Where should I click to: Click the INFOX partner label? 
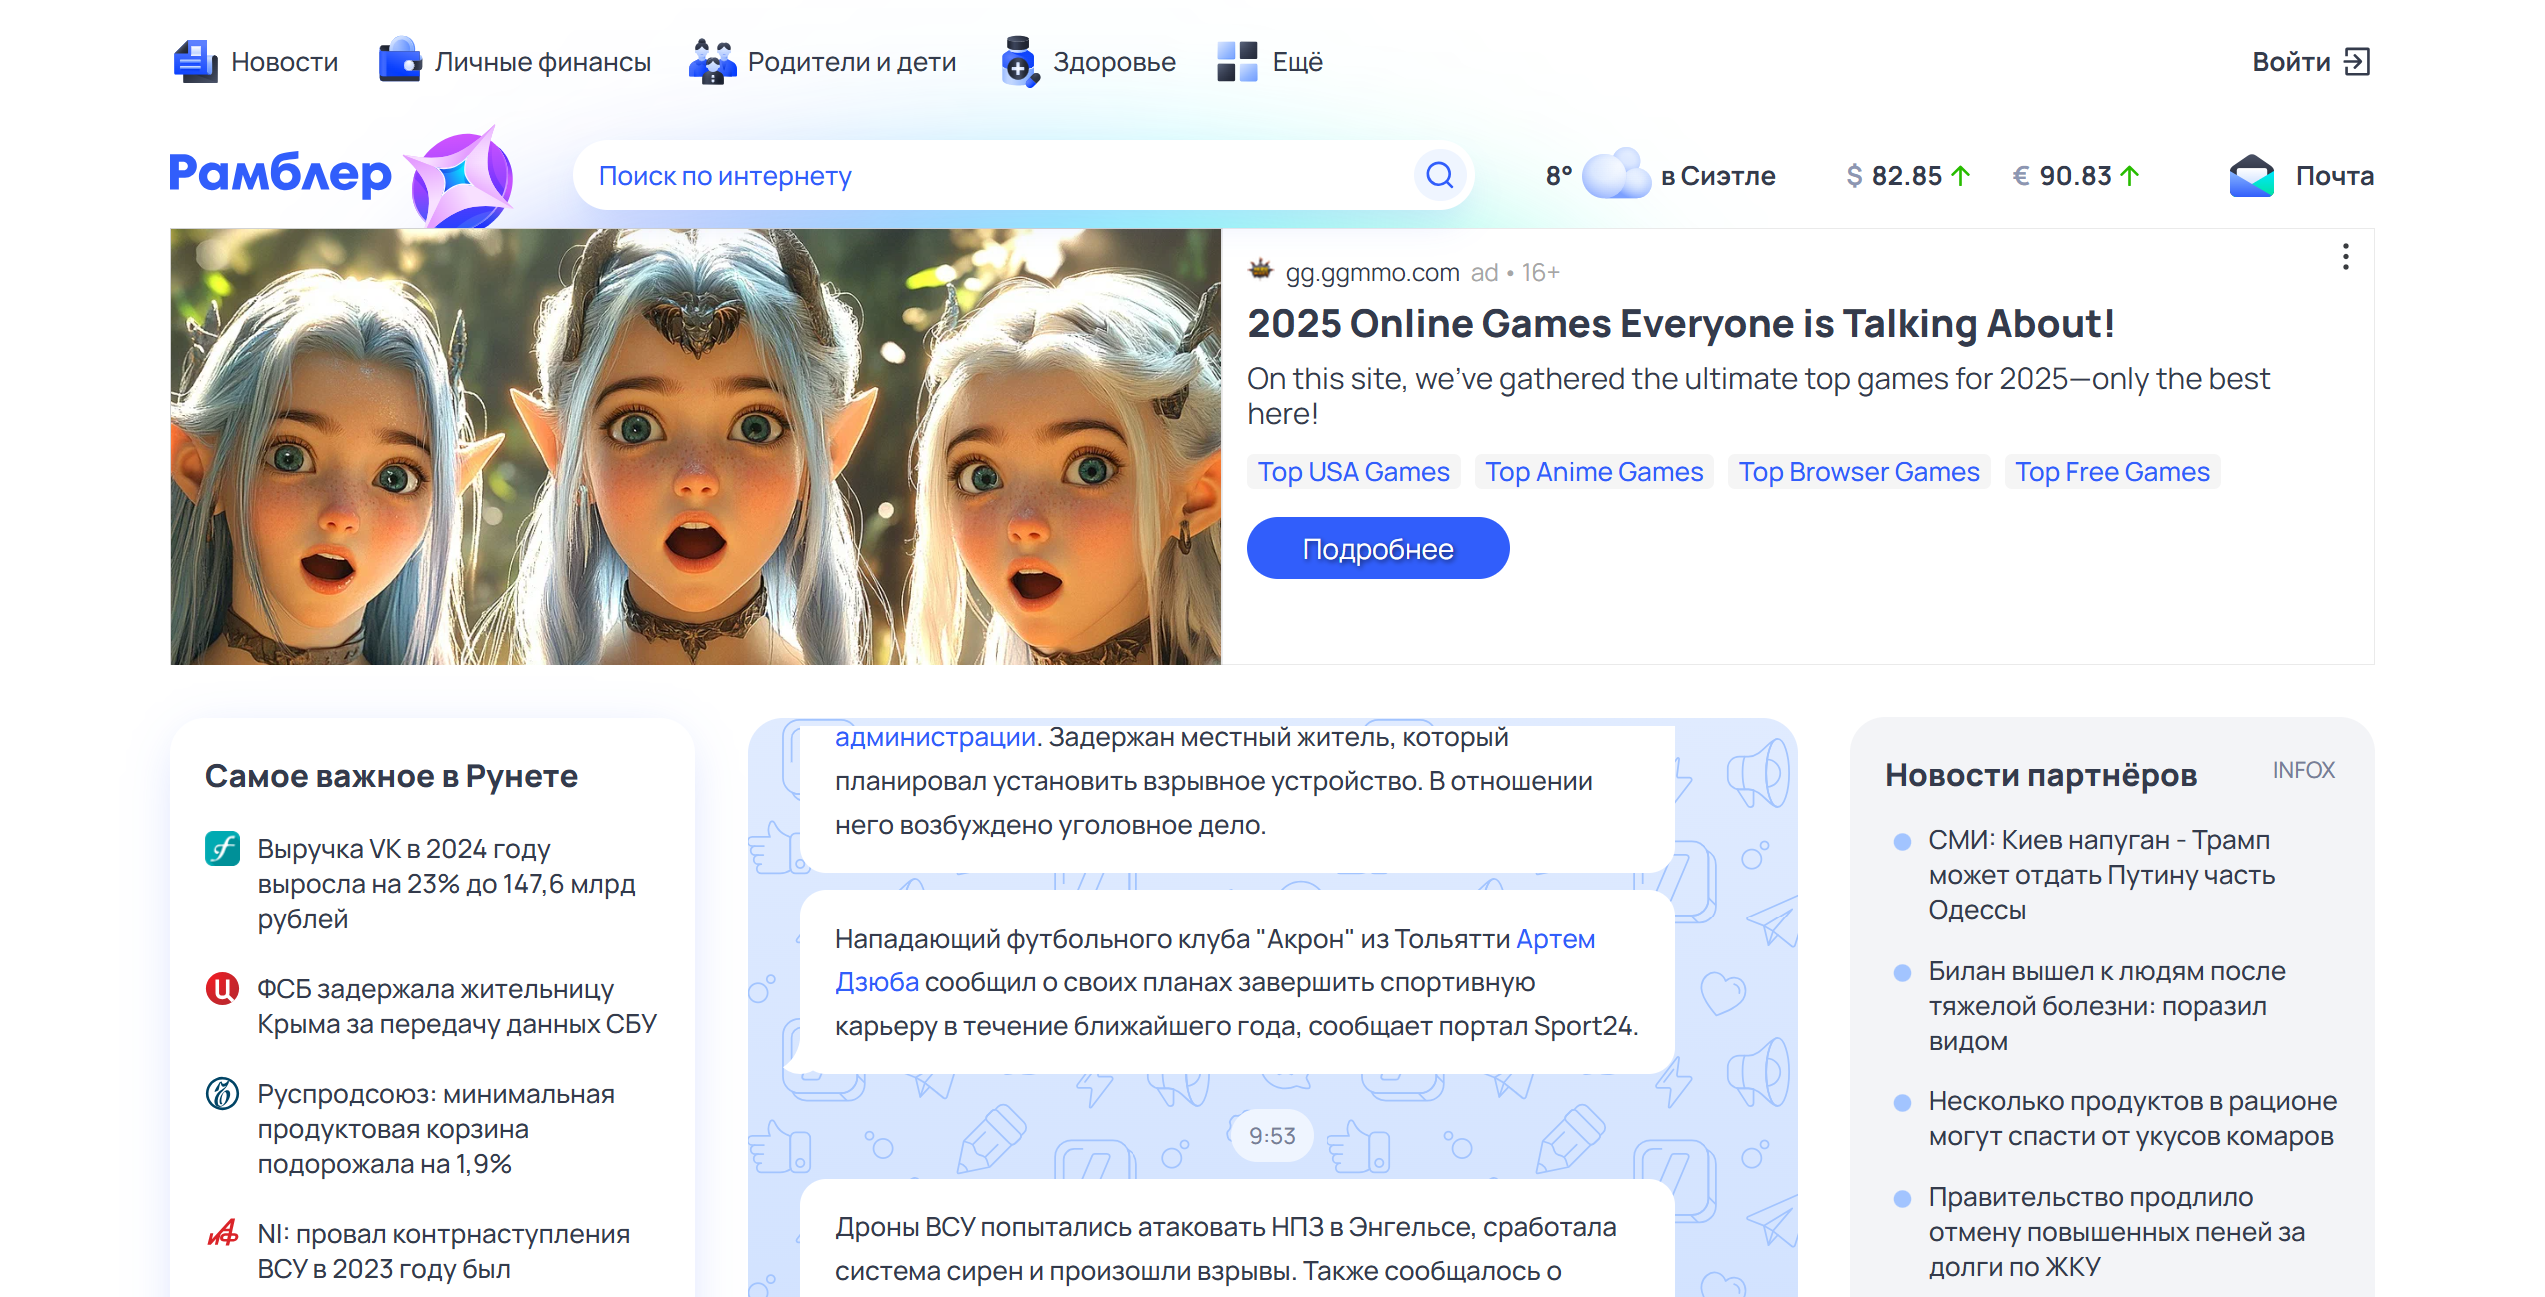[x=2303, y=770]
